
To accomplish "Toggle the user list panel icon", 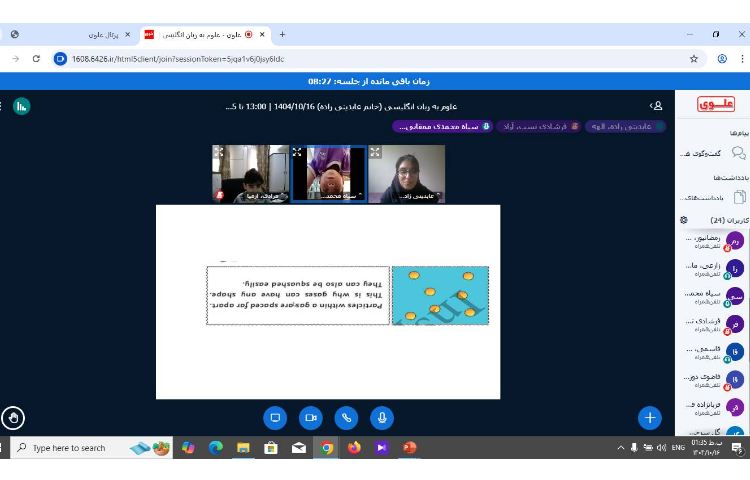I will (656, 106).
